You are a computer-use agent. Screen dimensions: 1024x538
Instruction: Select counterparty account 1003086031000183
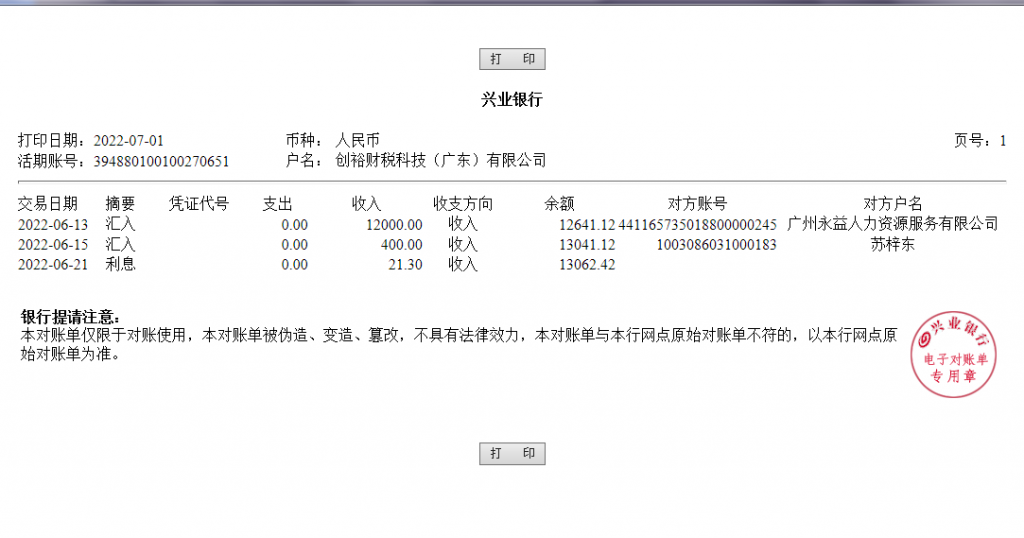(x=716, y=245)
